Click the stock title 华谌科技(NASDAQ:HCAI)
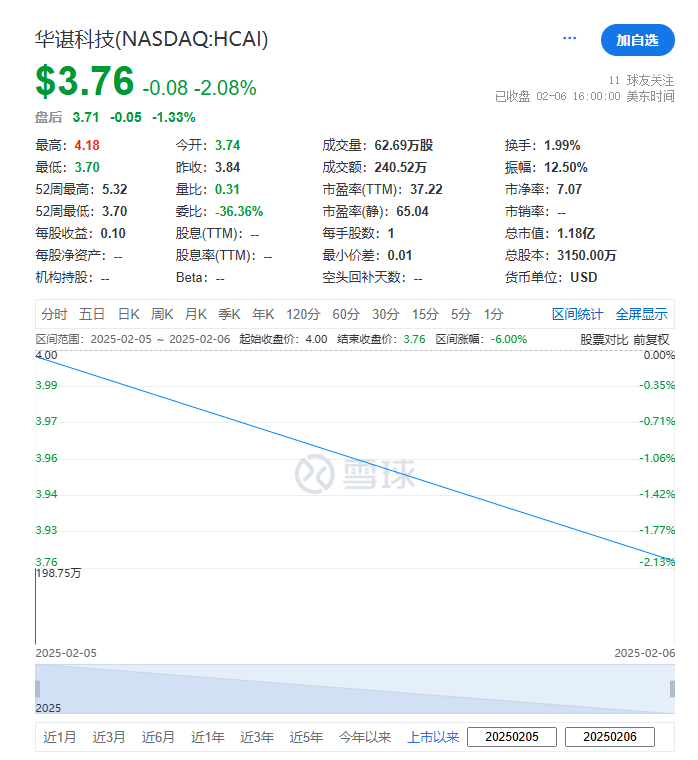This screenshot has width=698, height=760. [x=152, y=39]
